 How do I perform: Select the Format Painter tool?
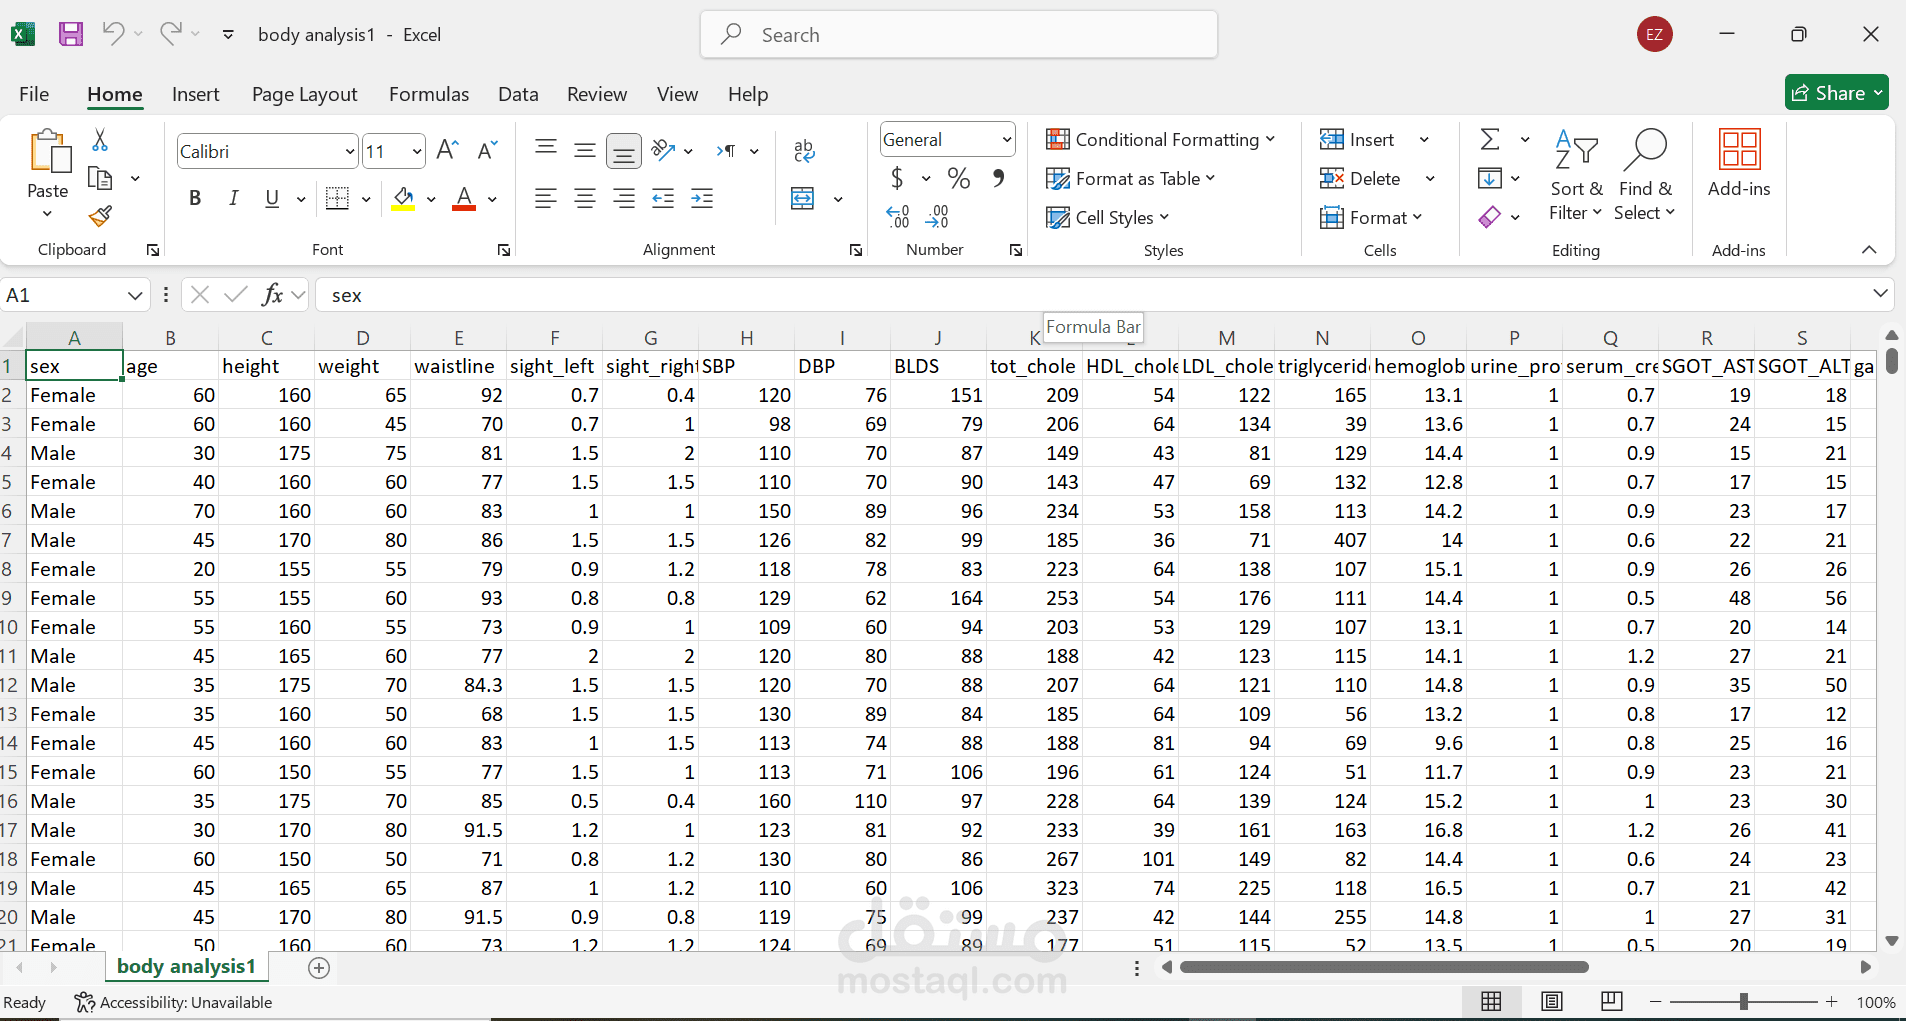click(99, 216)
